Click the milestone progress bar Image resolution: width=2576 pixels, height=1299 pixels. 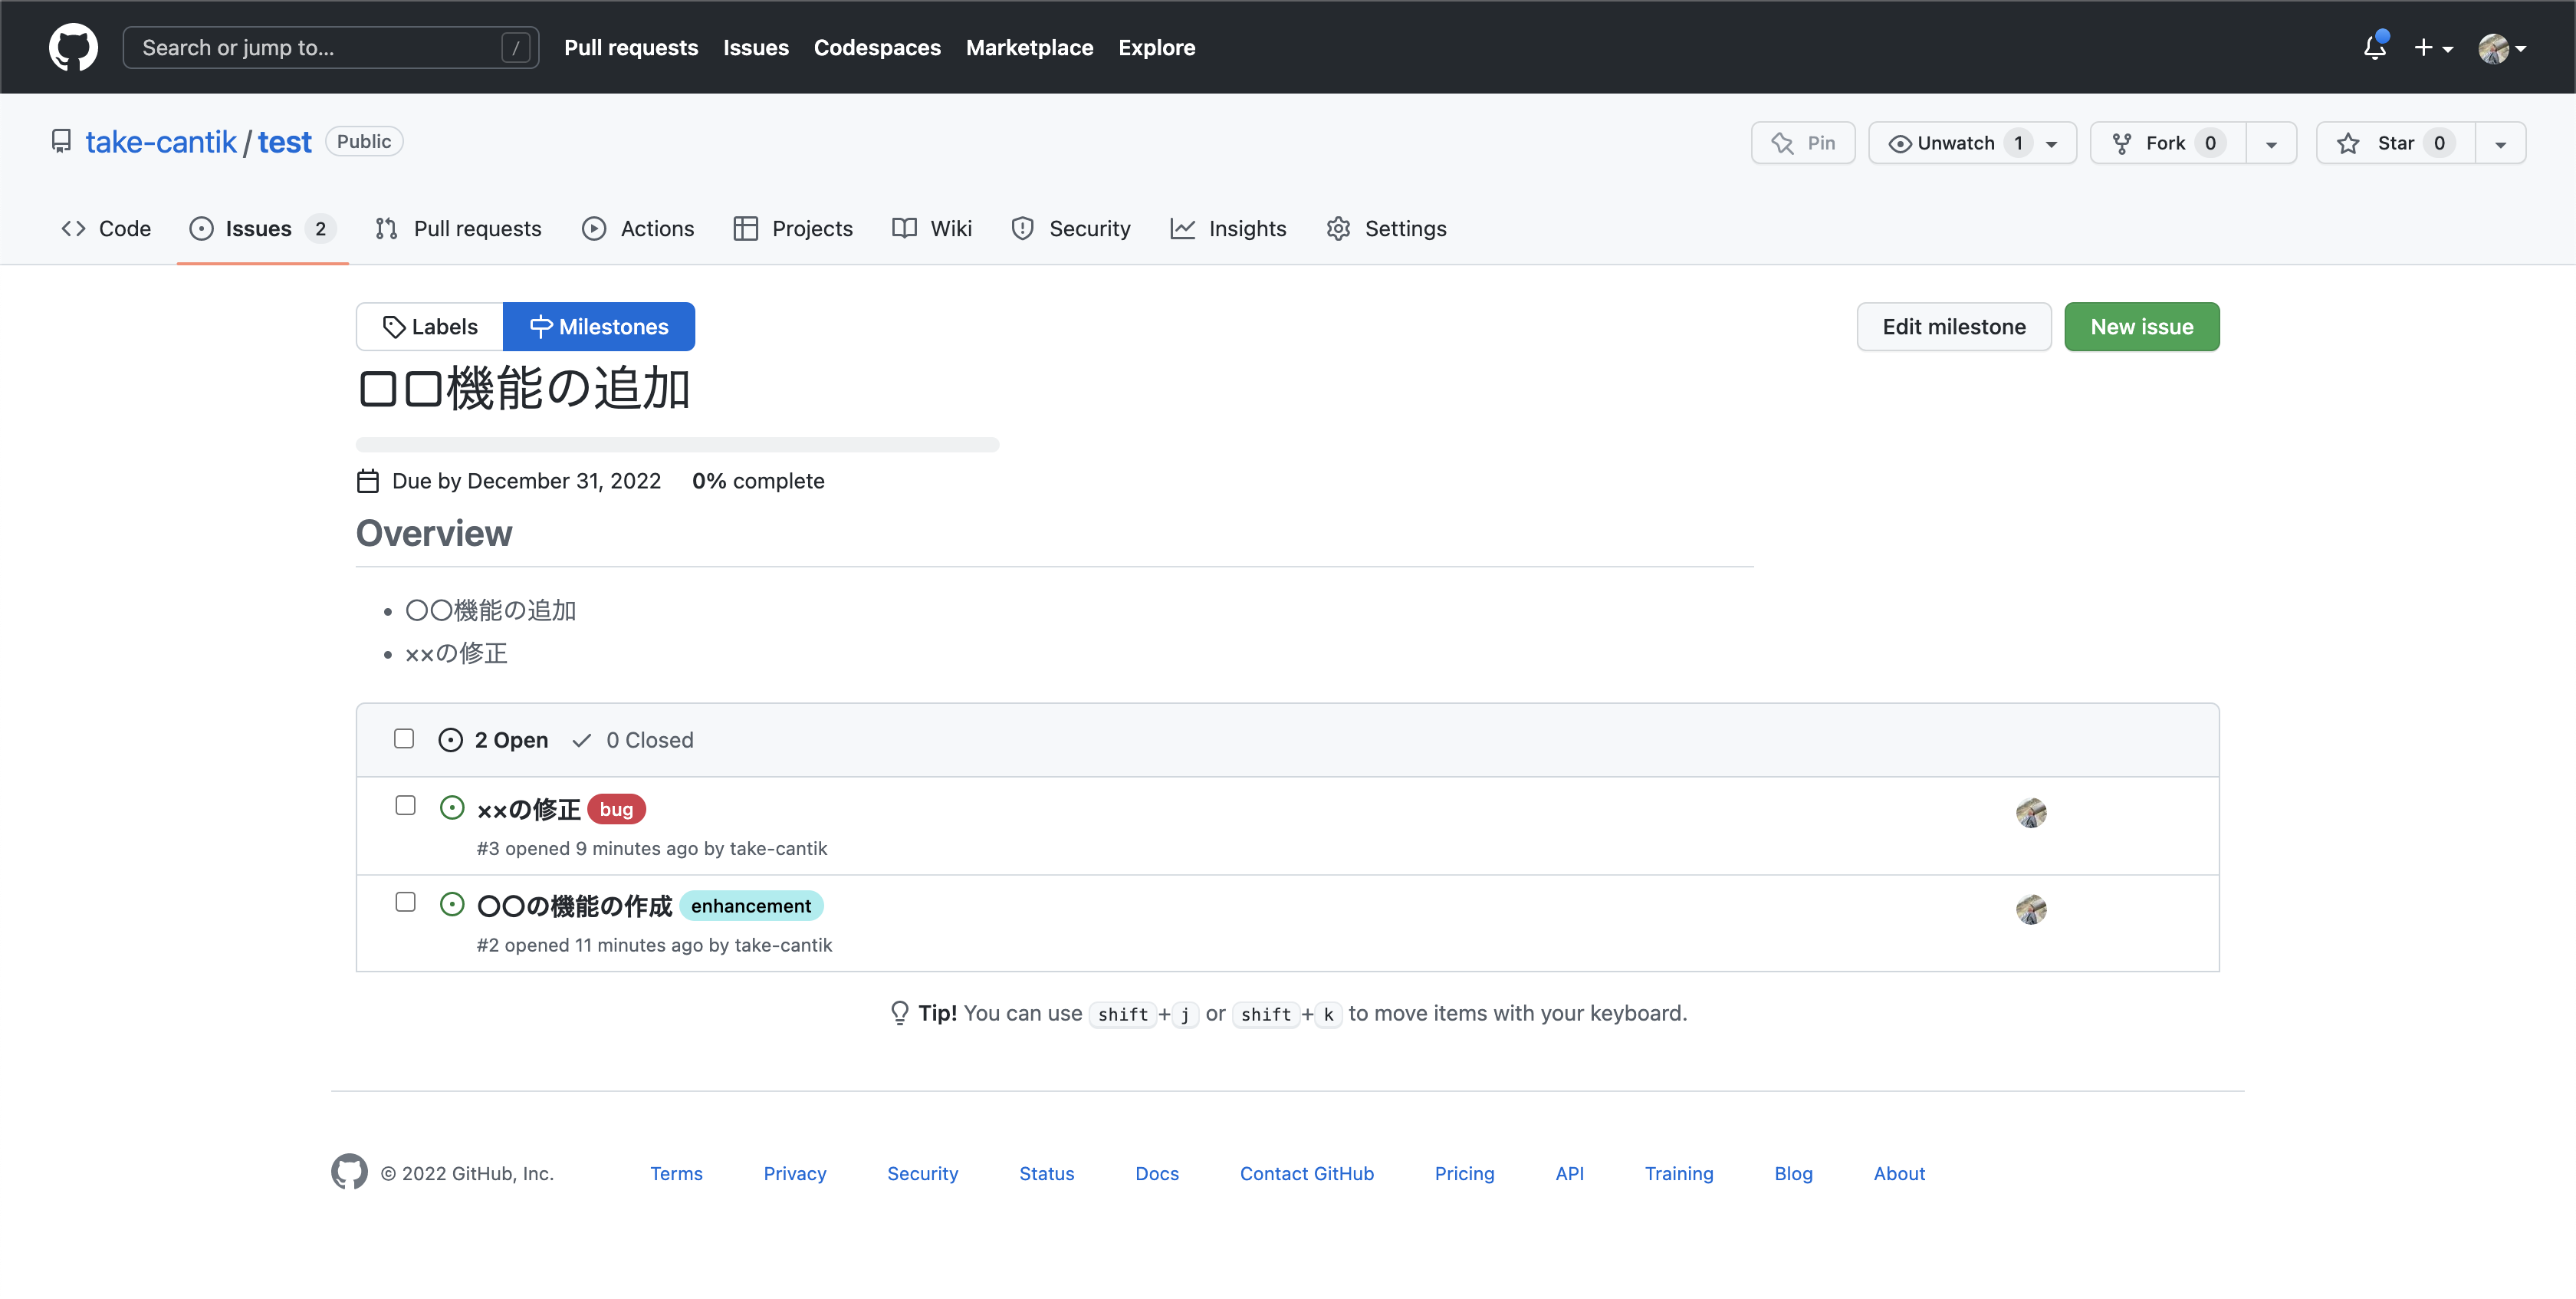677,445
